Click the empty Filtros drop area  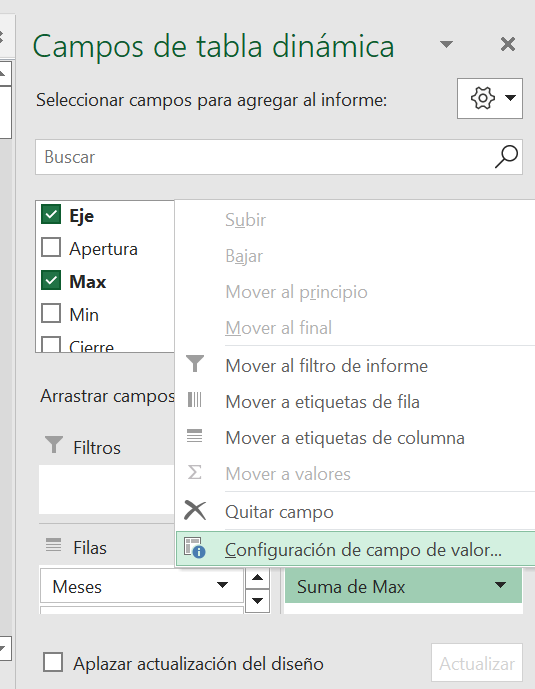coord(107,489)
